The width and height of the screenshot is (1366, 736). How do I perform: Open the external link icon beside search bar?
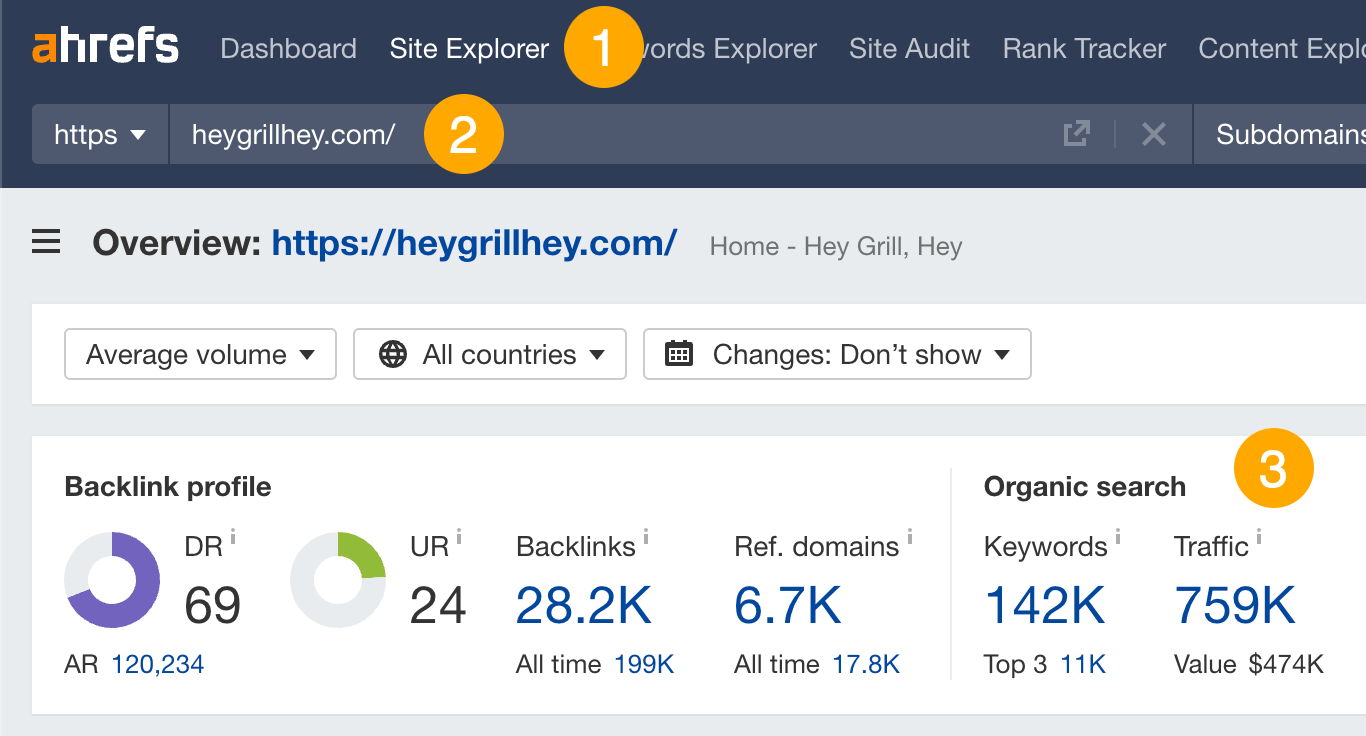pyautogui.click(x=1076, y=133)
